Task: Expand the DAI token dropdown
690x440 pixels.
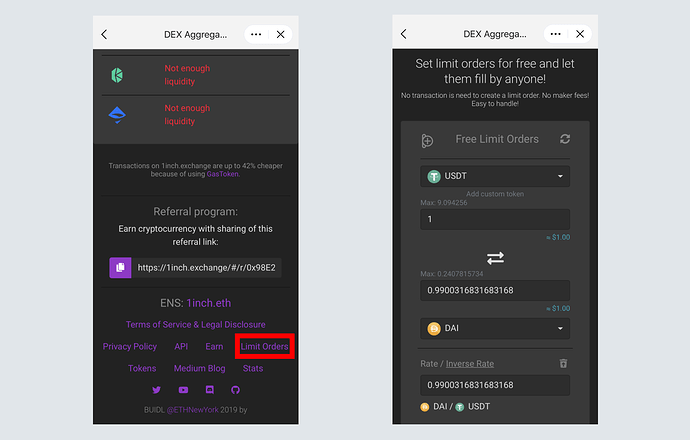Action: 495,328
